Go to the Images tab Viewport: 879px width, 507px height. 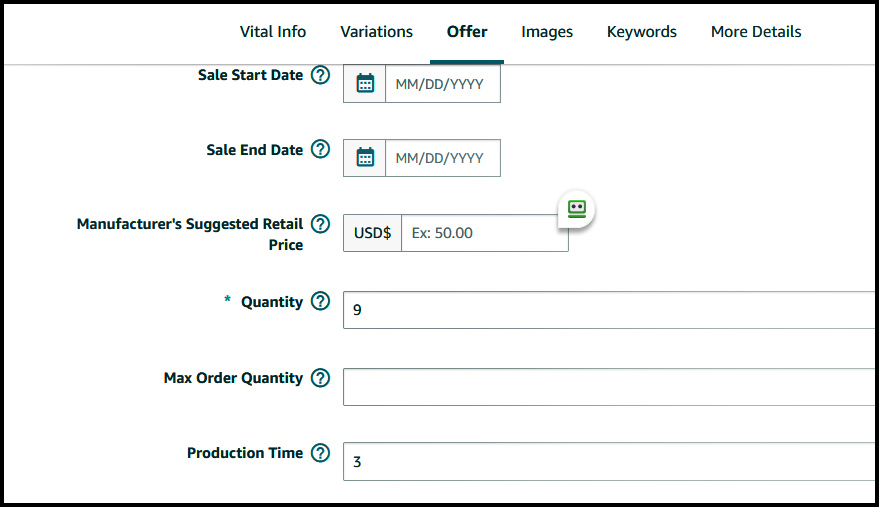[547, 32]
